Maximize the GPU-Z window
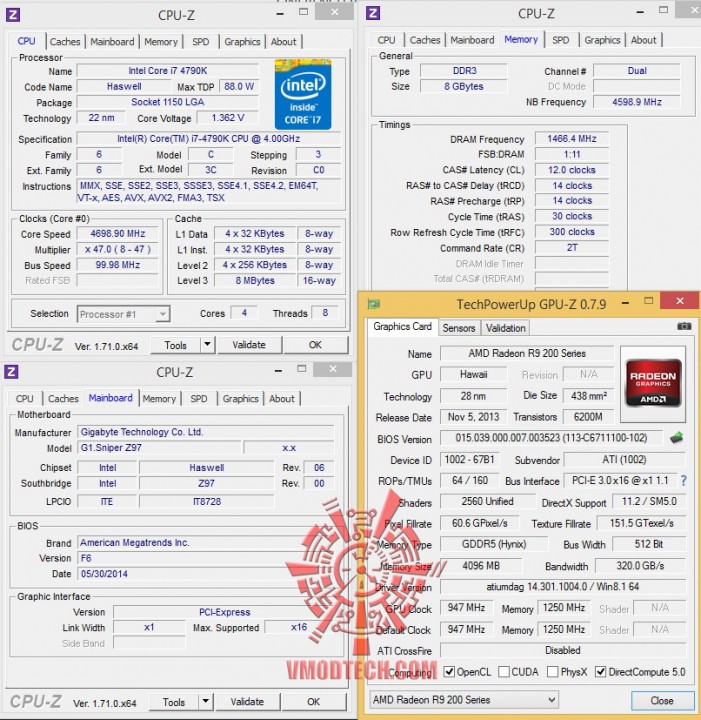 (x=648, y=301)
